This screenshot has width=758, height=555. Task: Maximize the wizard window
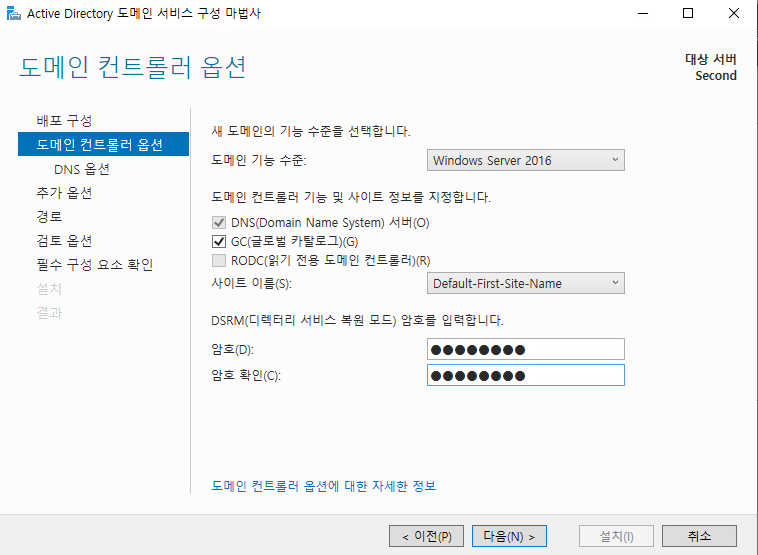(x=688, y=14)
